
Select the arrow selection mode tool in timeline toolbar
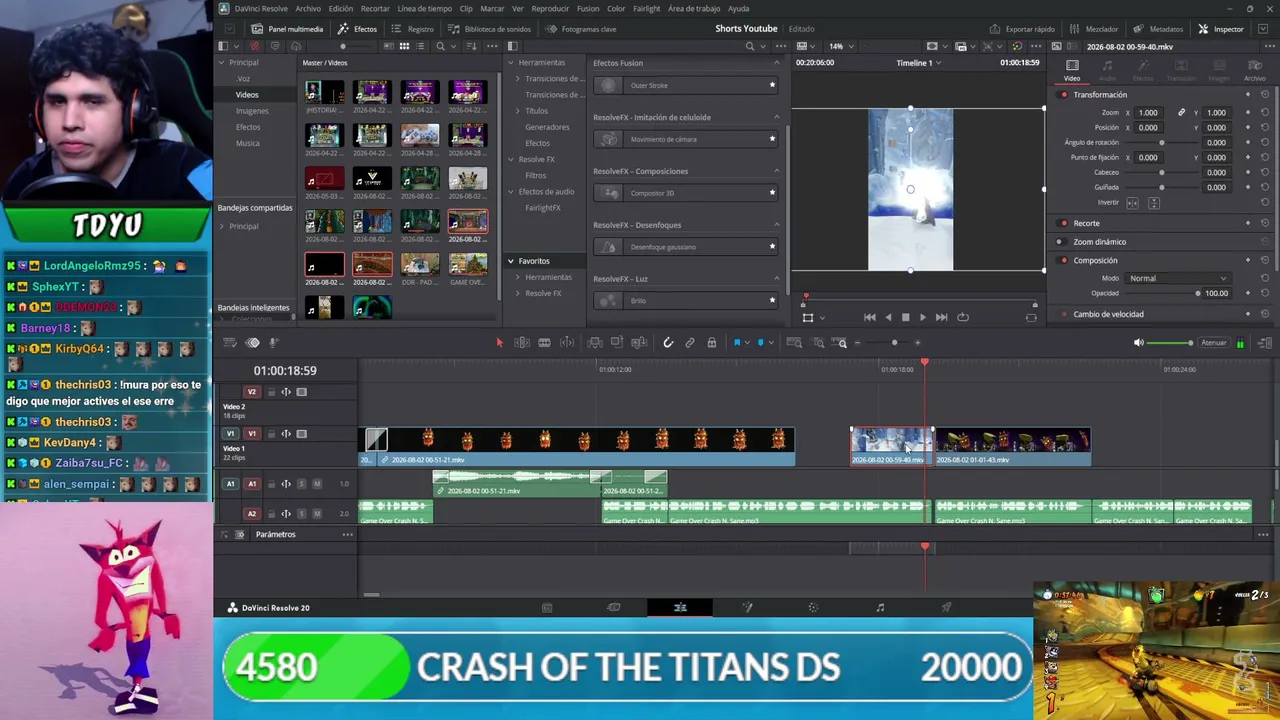(x=499, y=343)
